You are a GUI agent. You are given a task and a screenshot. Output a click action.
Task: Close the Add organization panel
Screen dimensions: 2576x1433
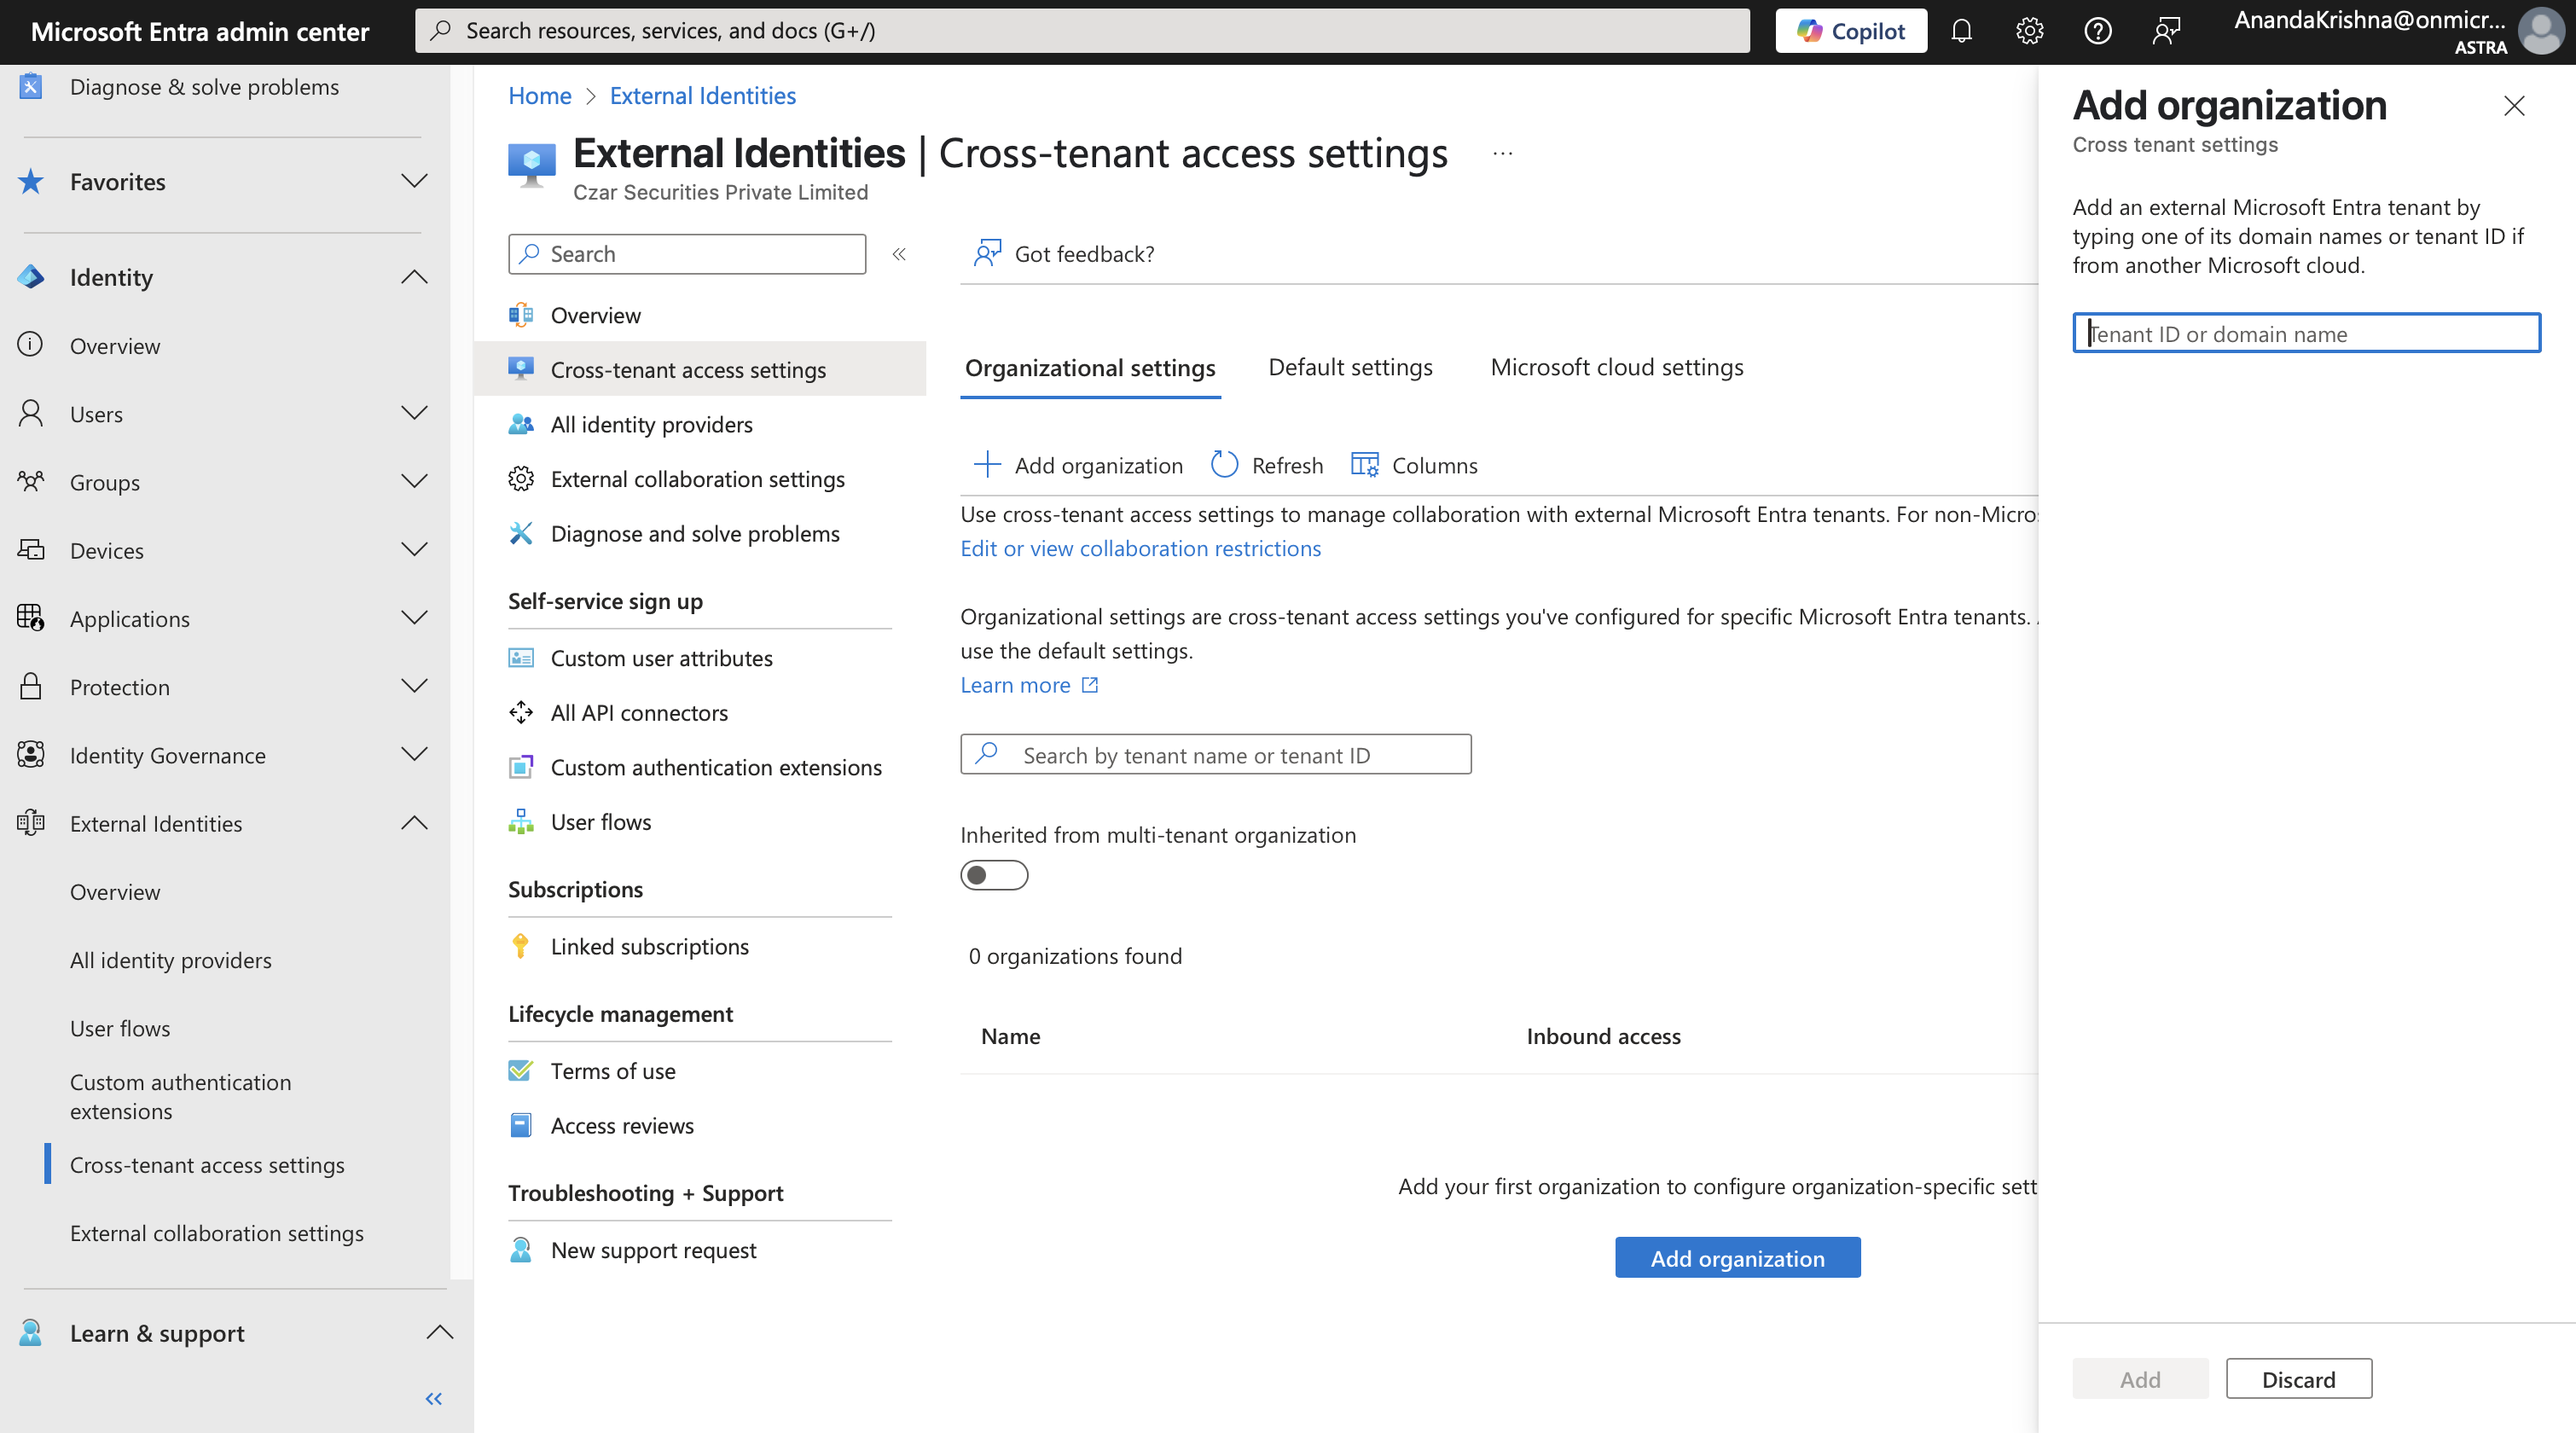pyautogui.click(x=2514, y=106)
